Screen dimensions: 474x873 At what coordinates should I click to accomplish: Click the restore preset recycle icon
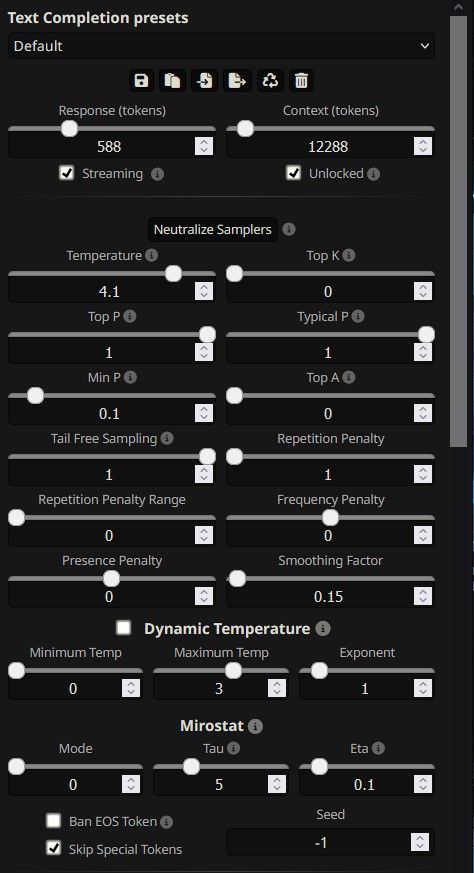[x=270, y=81]
